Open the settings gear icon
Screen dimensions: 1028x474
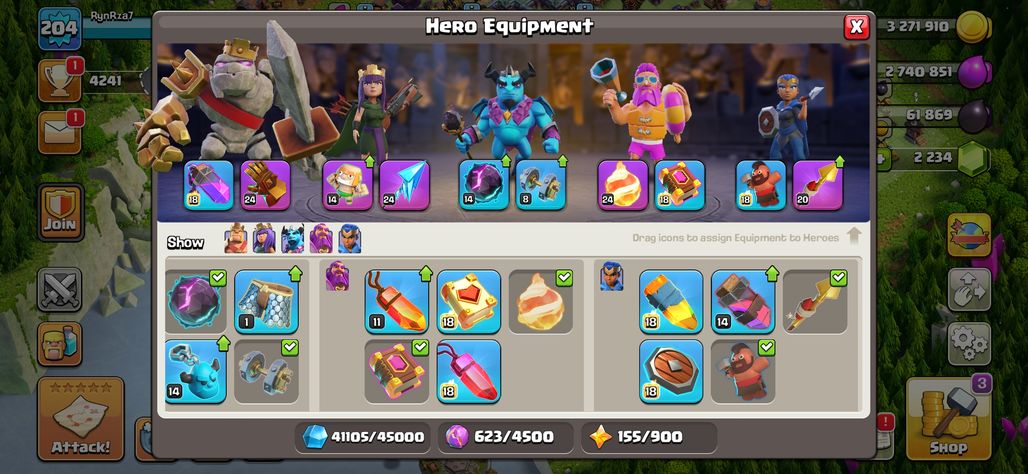click(x=968, y=342)
